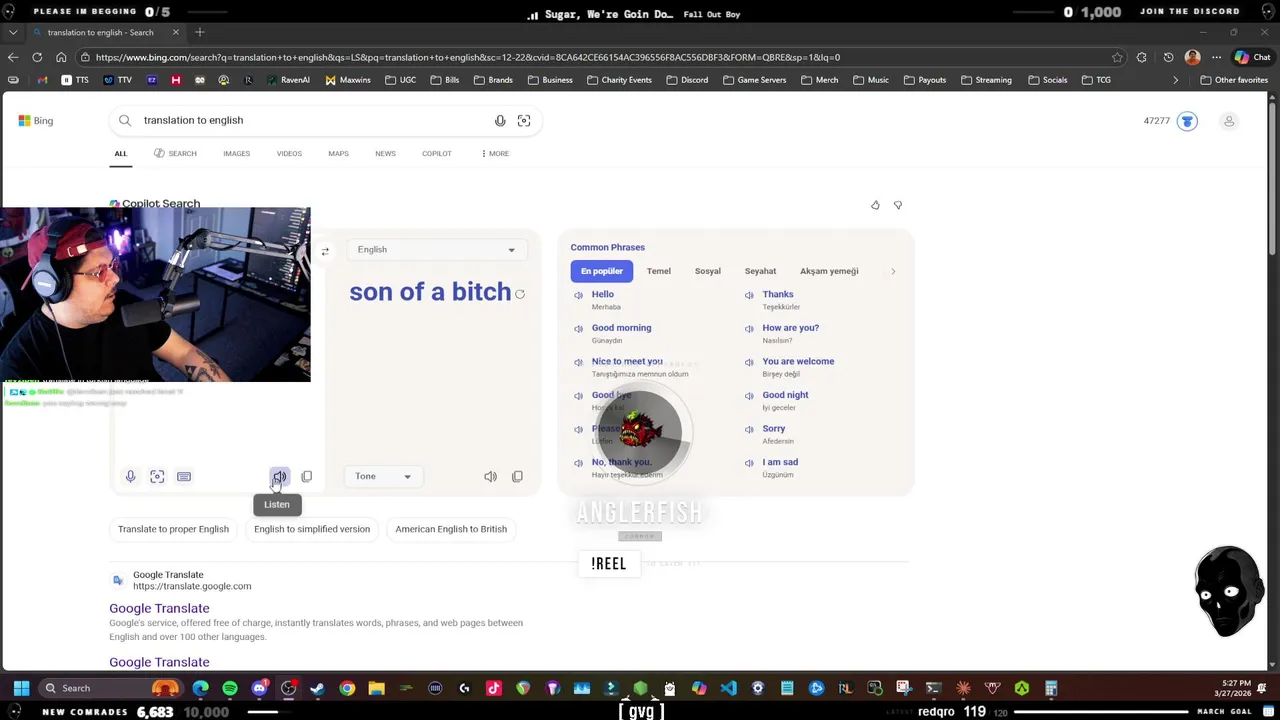
Task: Select the Akşam yemeği phrases tab
Action: coord(829,271)
